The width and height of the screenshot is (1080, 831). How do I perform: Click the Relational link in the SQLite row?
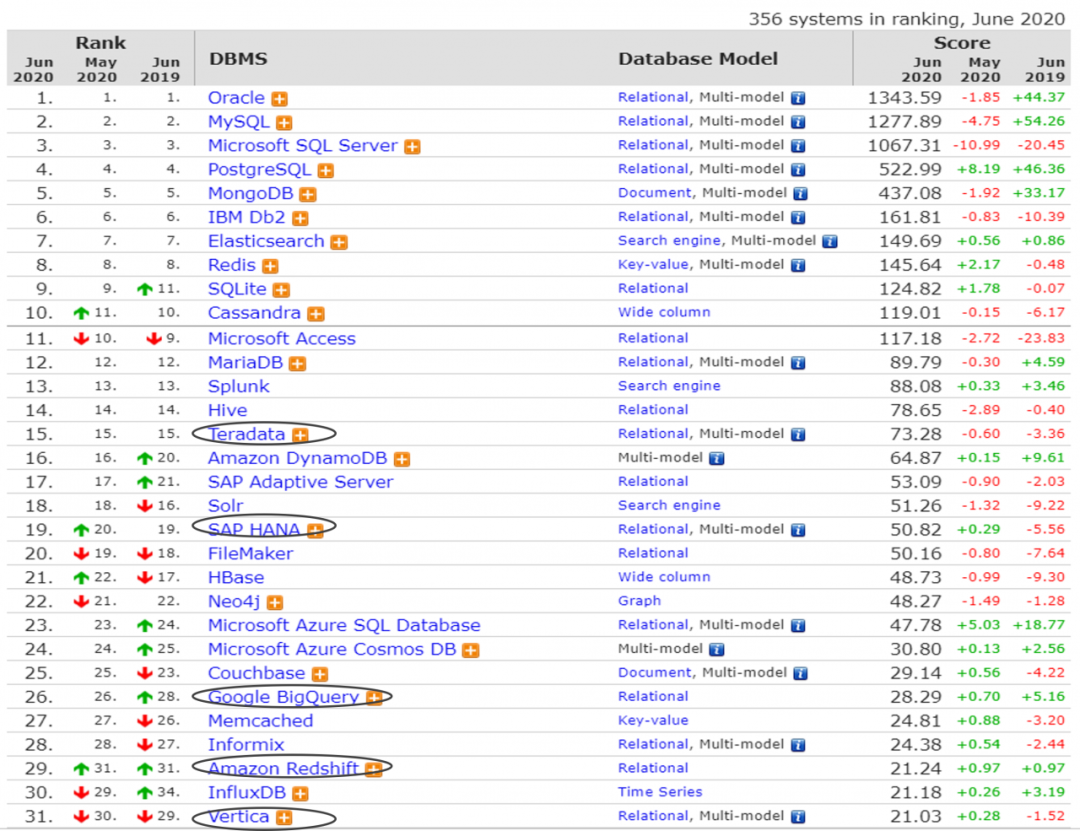point(653,289)
